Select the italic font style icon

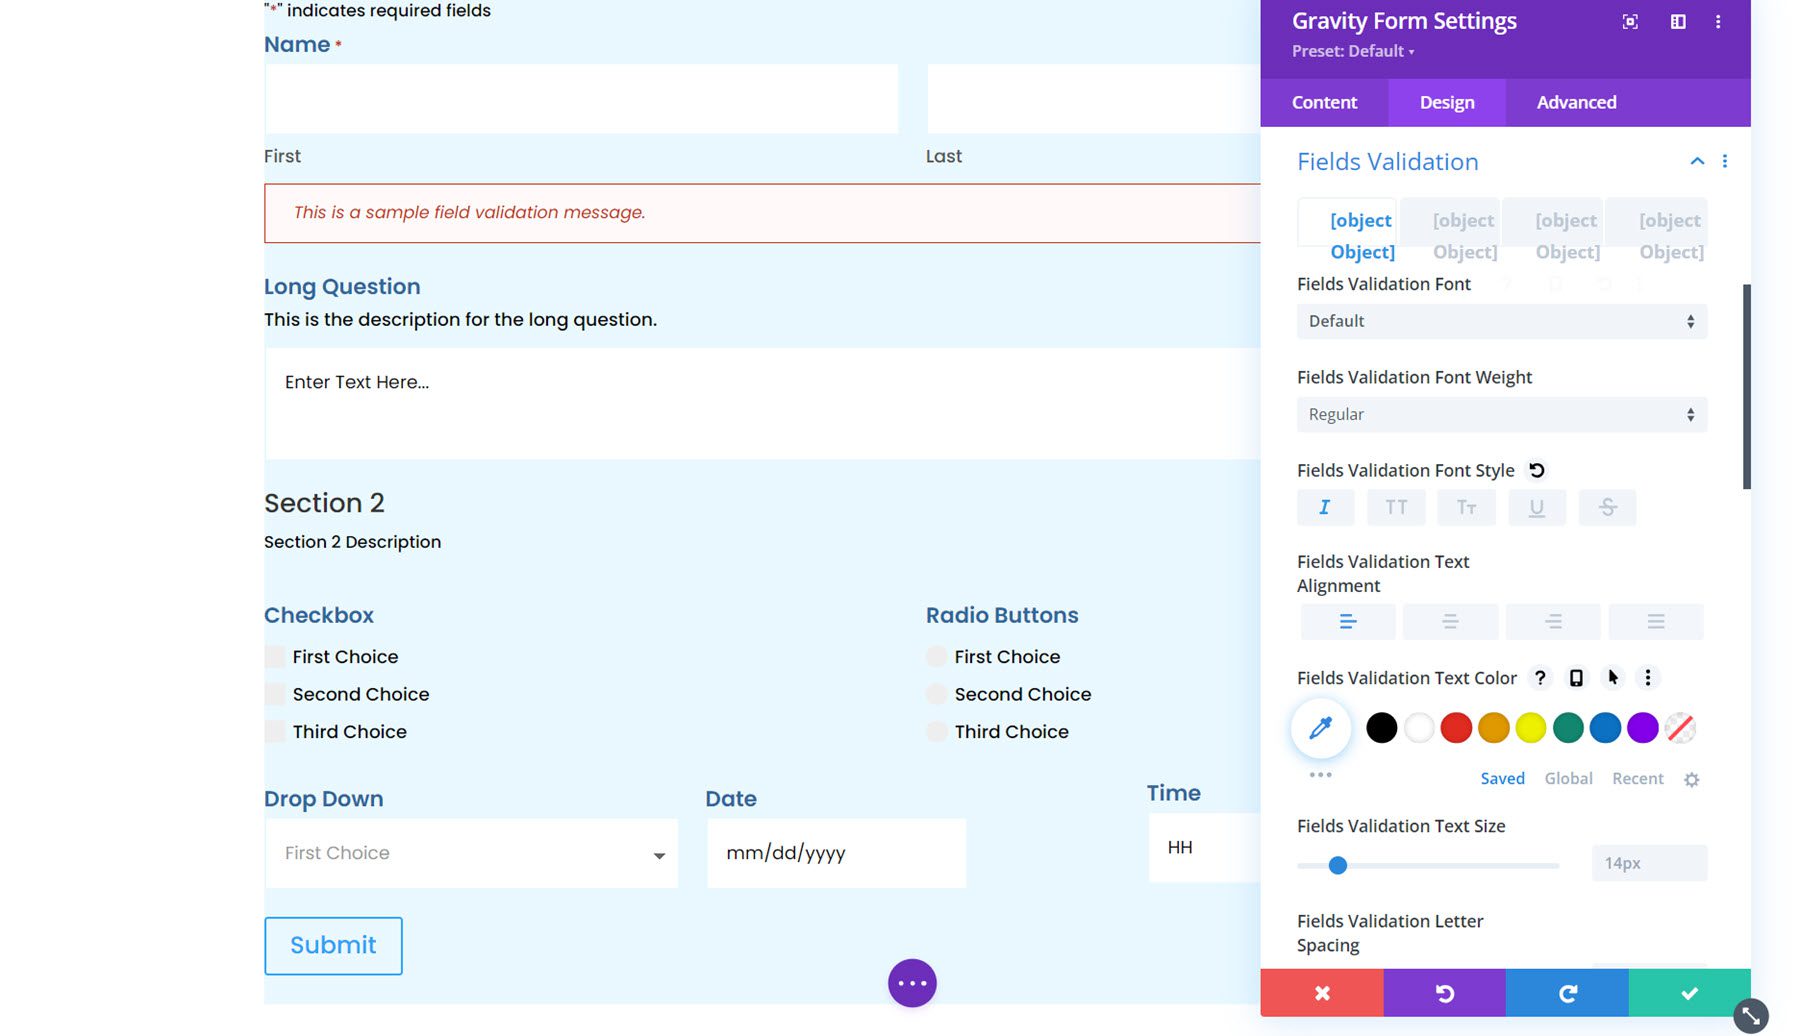tap(1325, 507)
